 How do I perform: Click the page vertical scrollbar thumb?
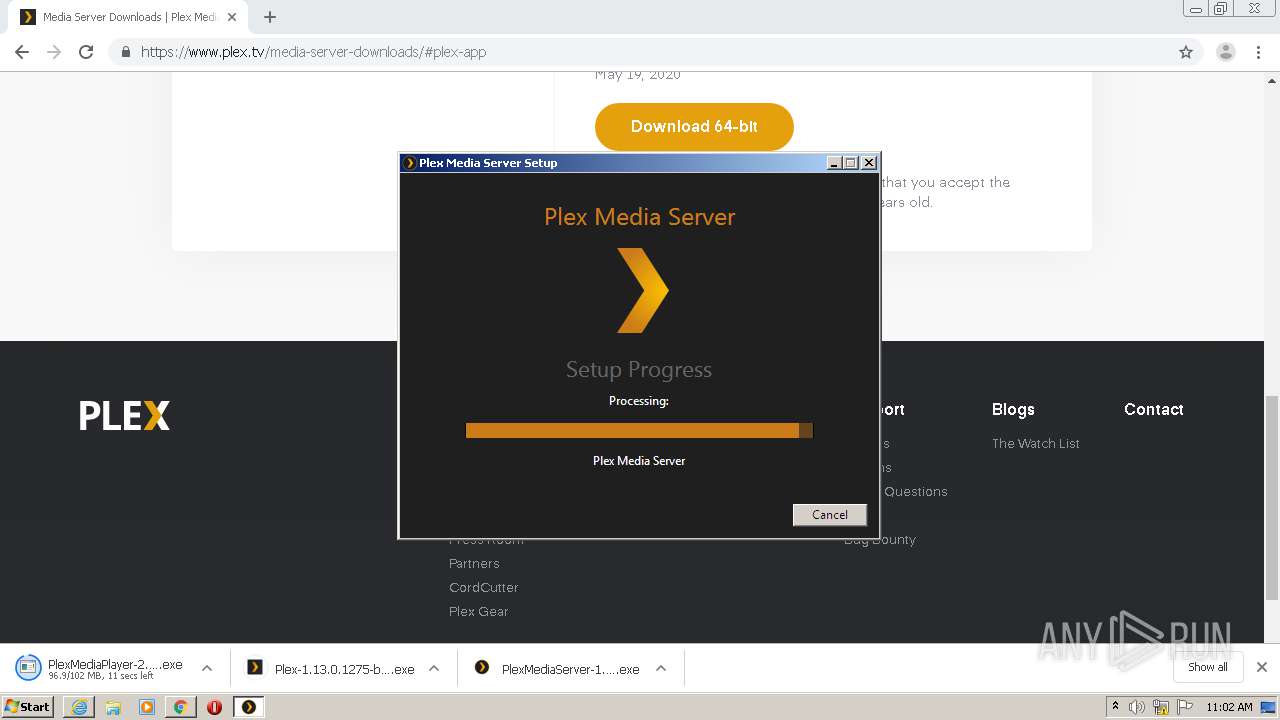click(1272, 496)
